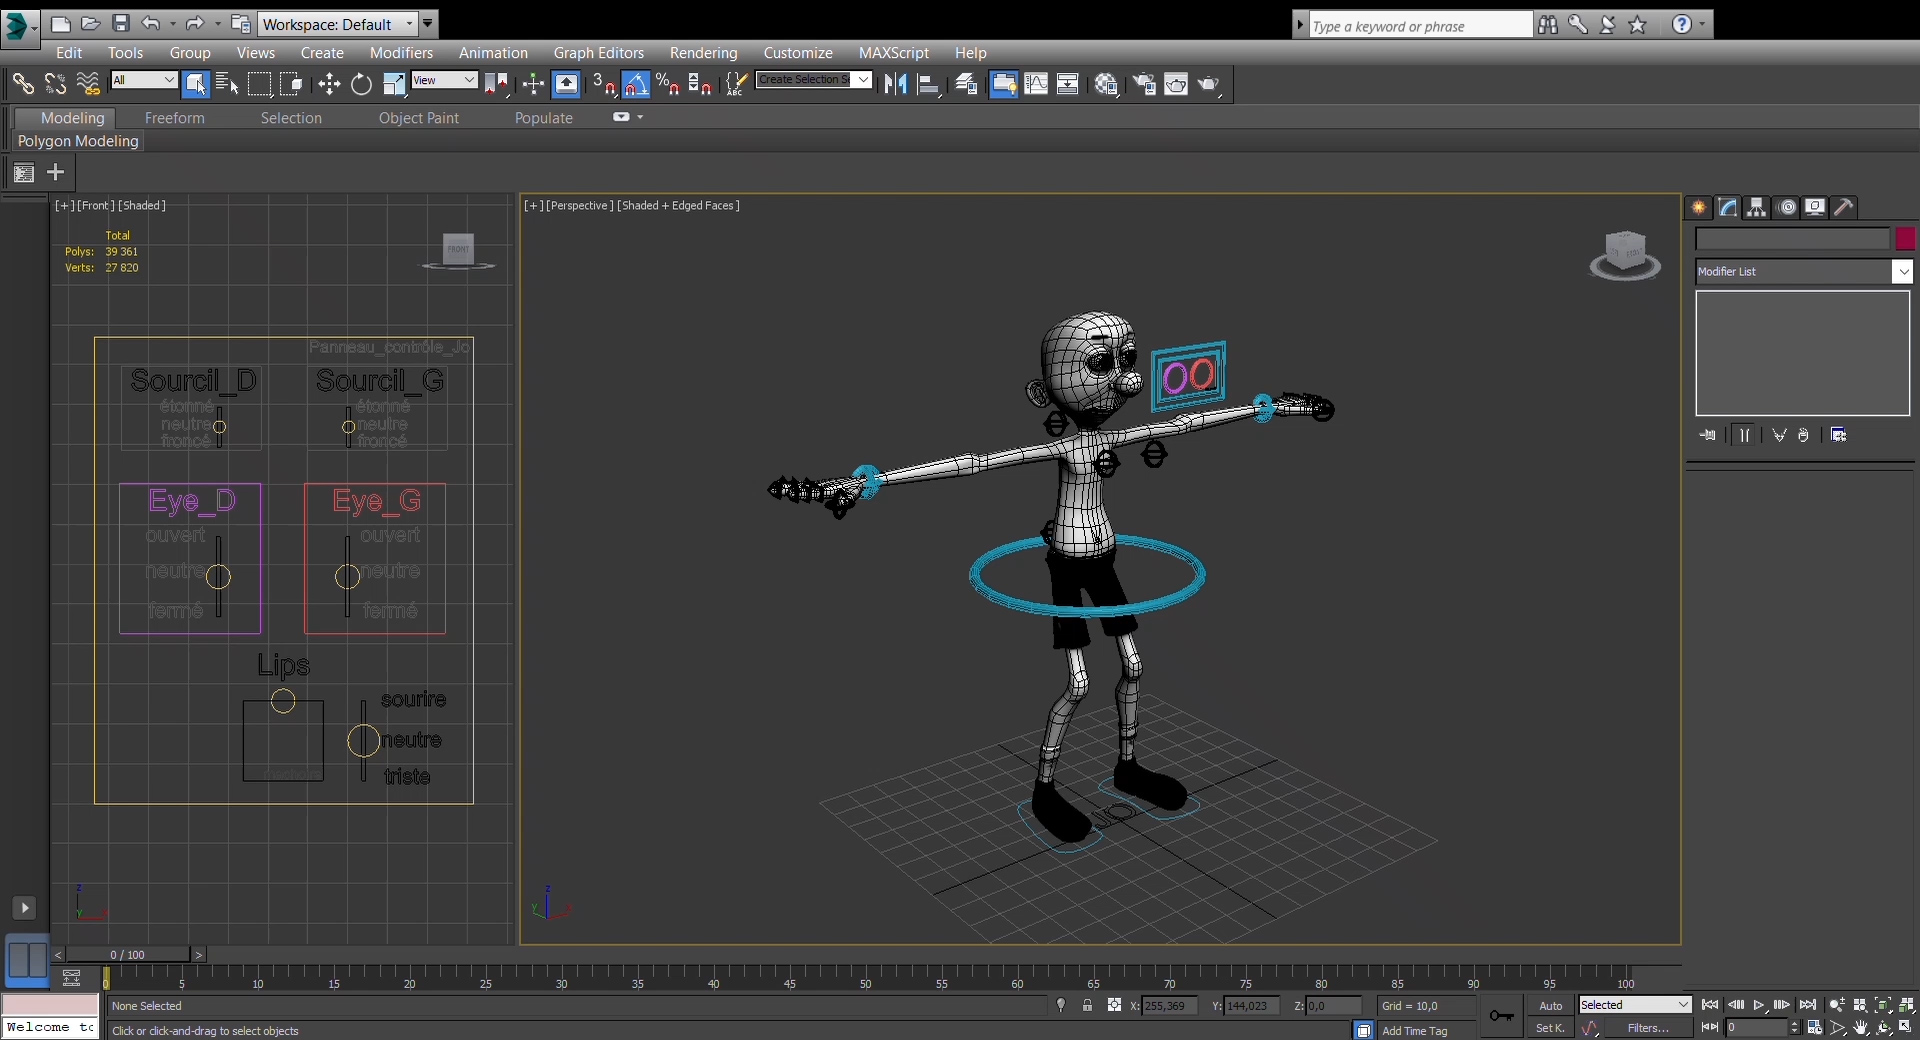This screenshot has width=1920, height=1040.
Task: Click the Filters... button
Action: (x=1647, y=1028)
